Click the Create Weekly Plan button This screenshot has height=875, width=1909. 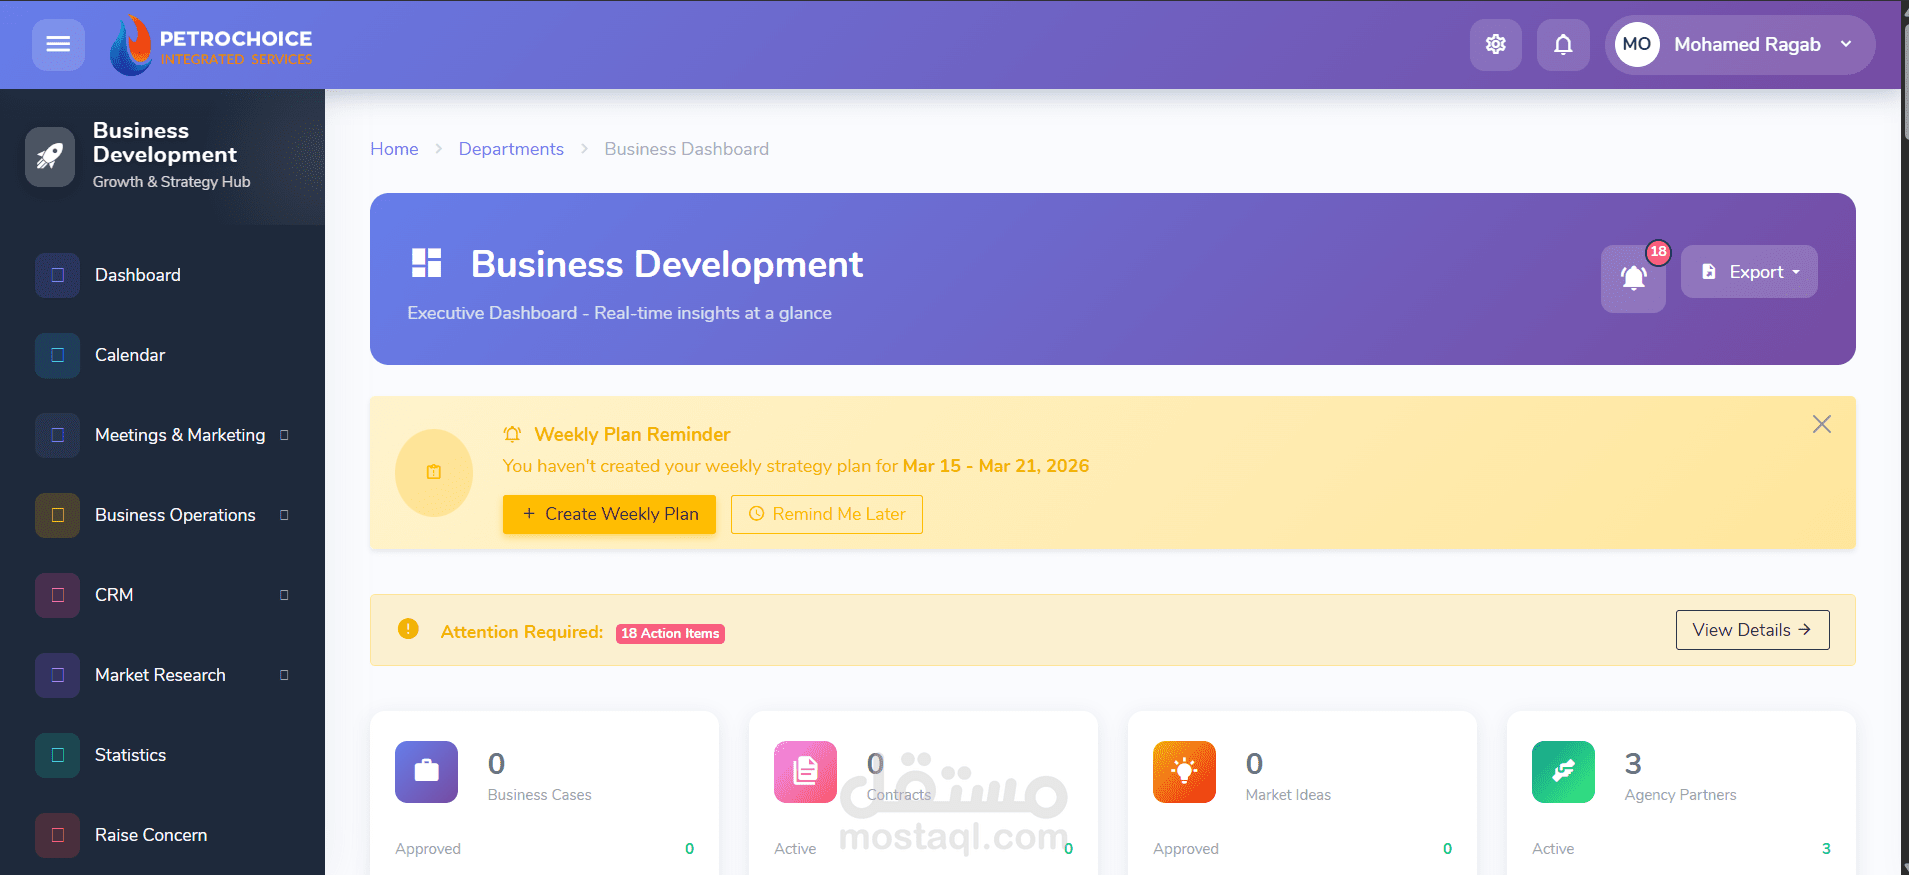(609, 514)
